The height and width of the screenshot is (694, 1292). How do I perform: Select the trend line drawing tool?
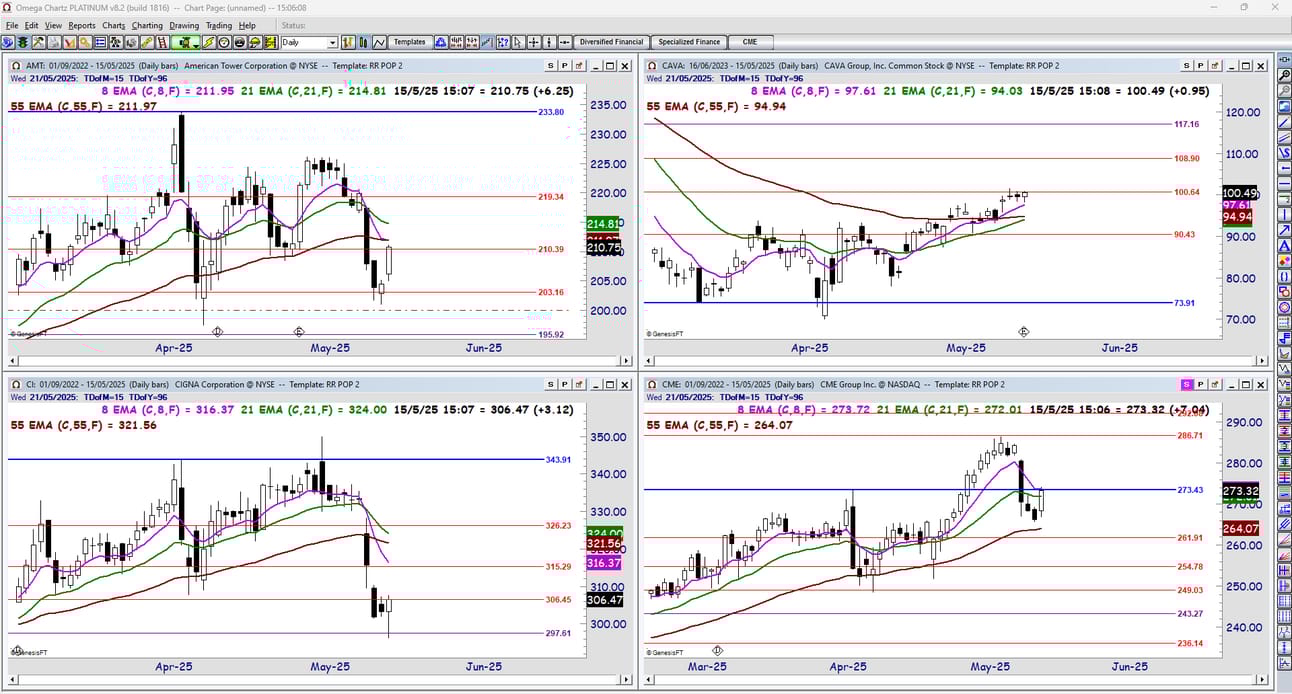click(1282, 121)
